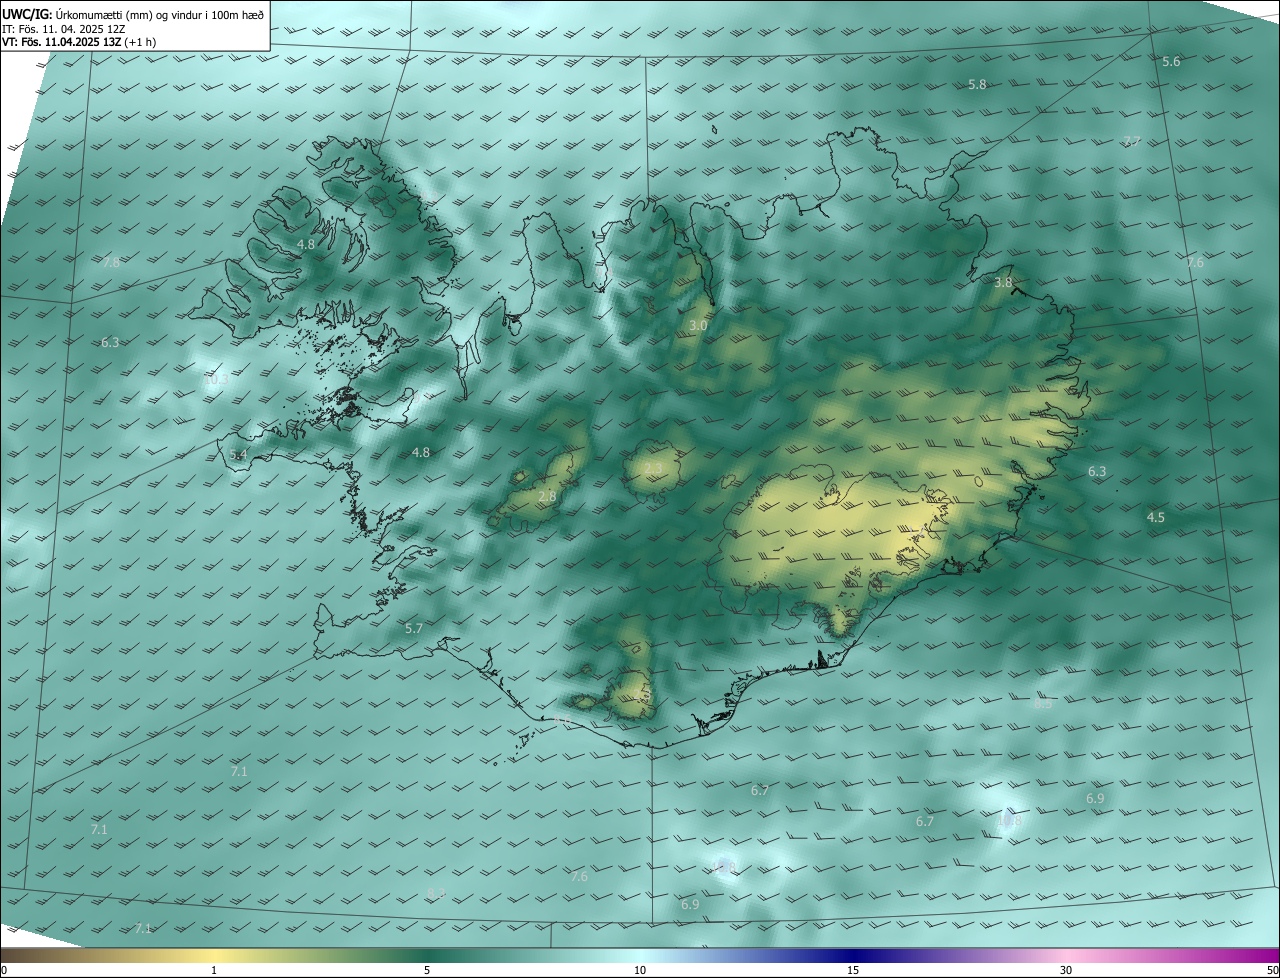1280x978 pixels.
Task: Click the value label 2.3 on the map
Action: click(x=653, y=468)
